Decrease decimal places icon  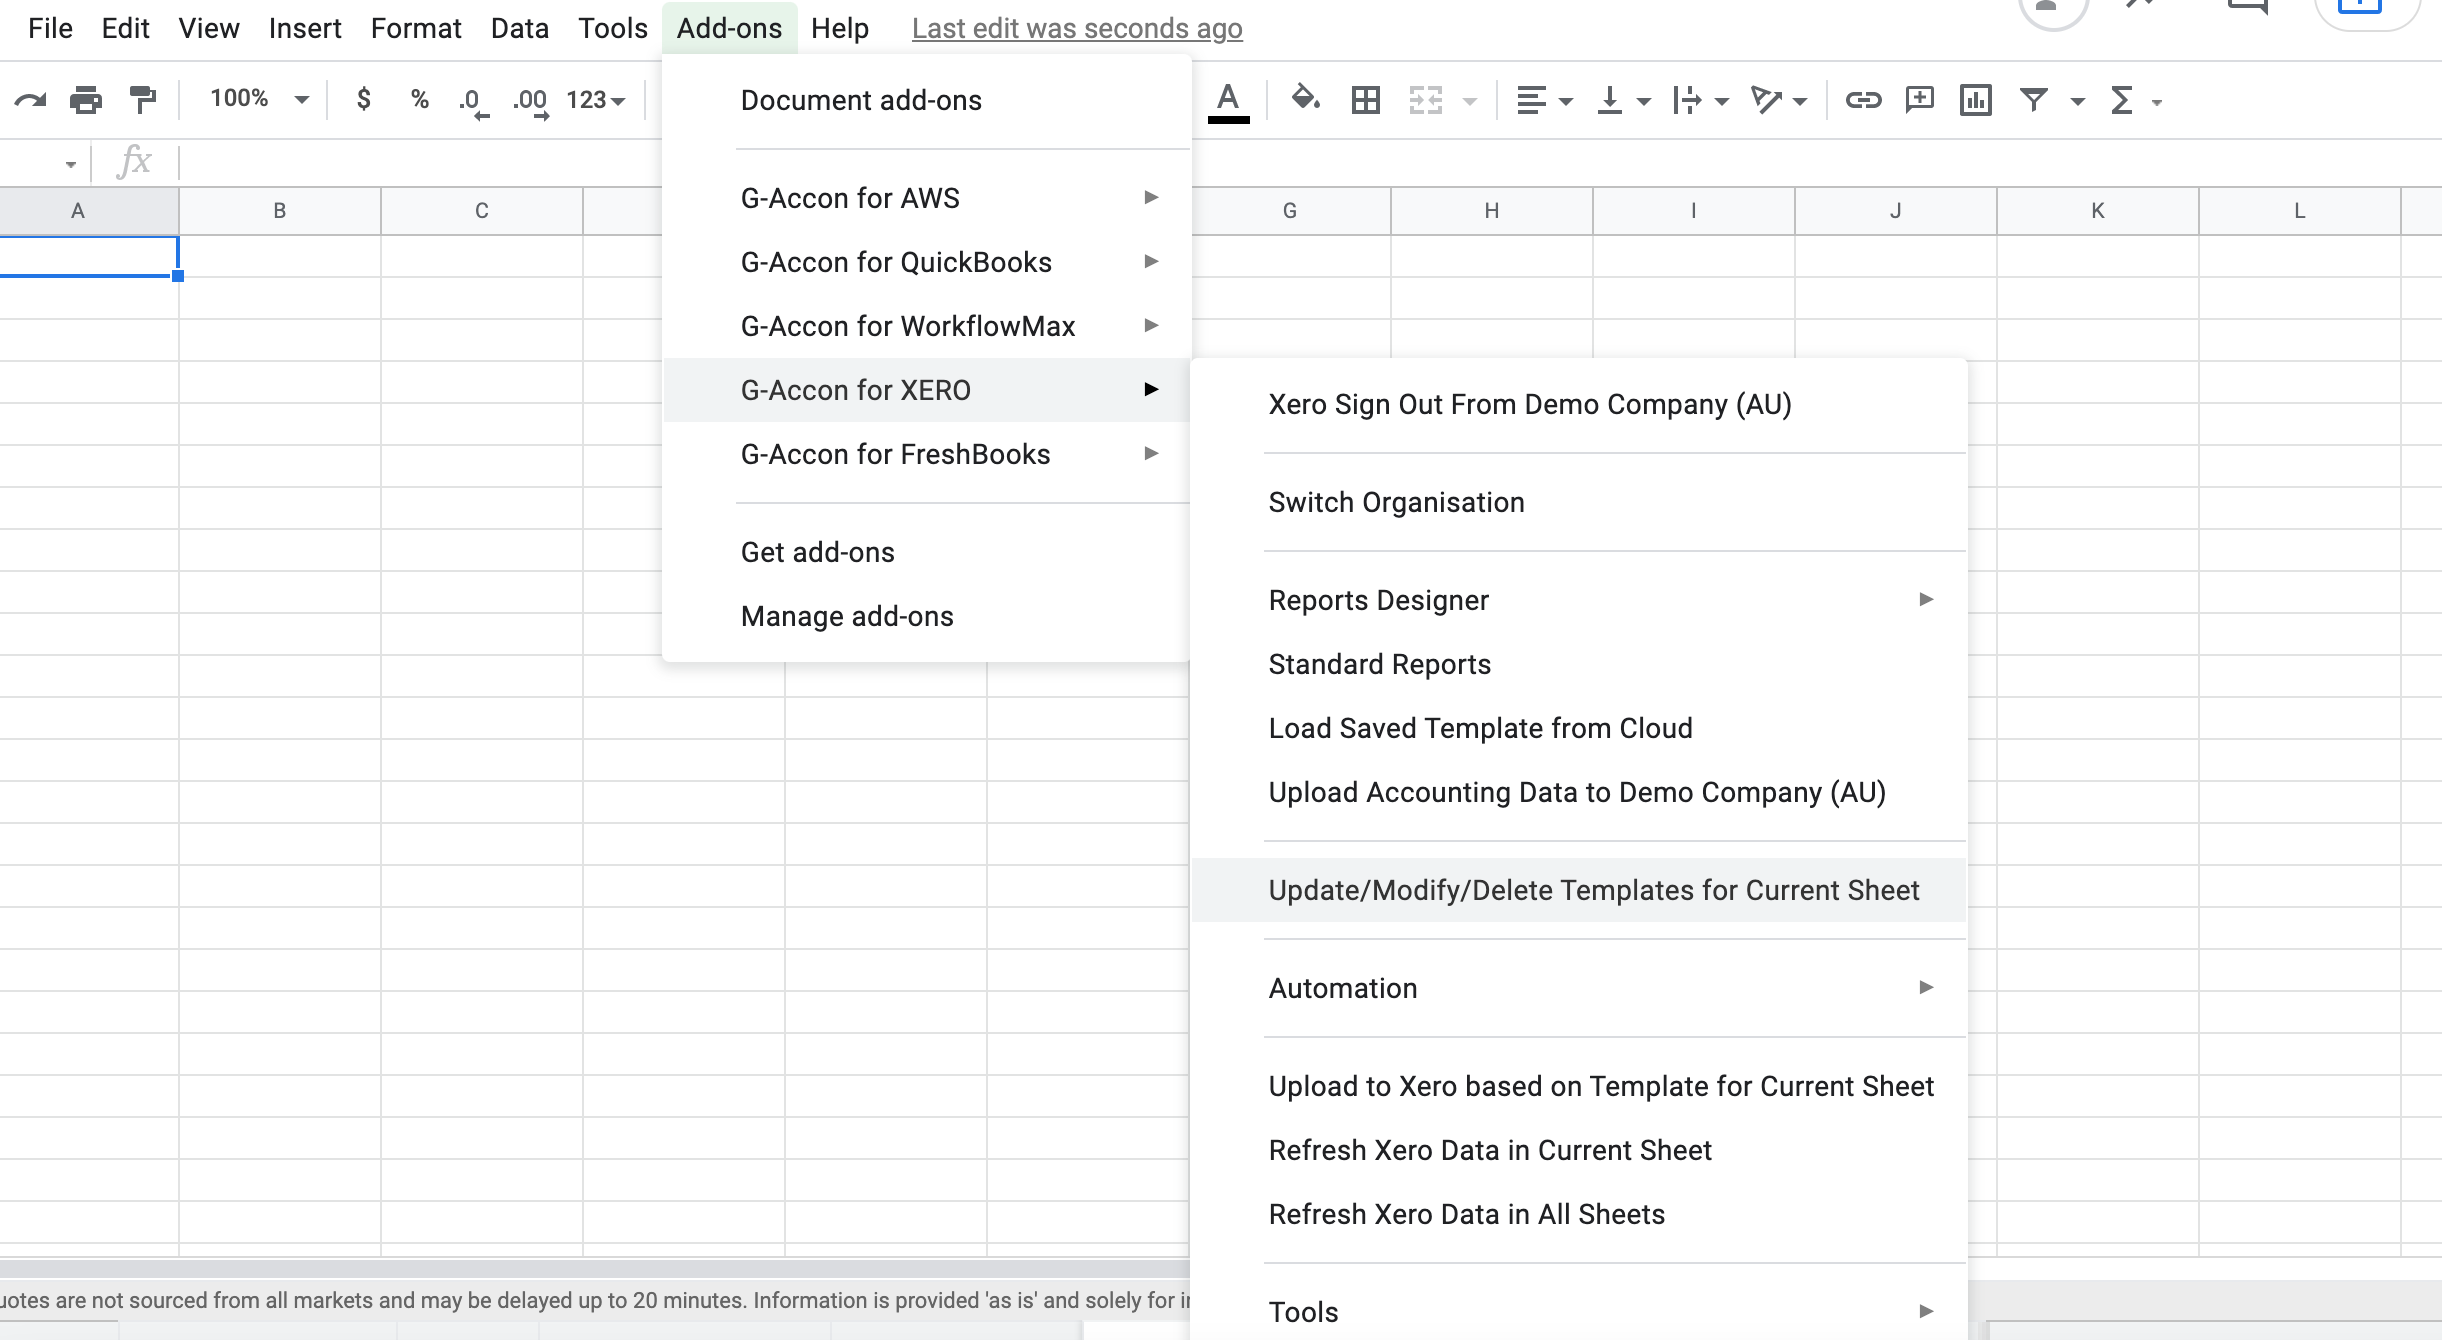click(x=474, y=102)
